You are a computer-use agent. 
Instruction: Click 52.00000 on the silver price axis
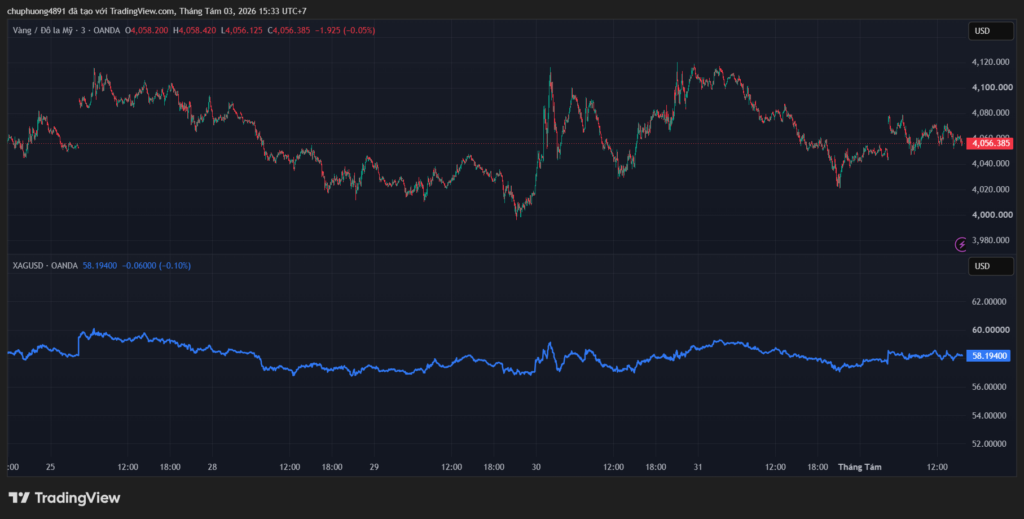[x=989, y=444]
